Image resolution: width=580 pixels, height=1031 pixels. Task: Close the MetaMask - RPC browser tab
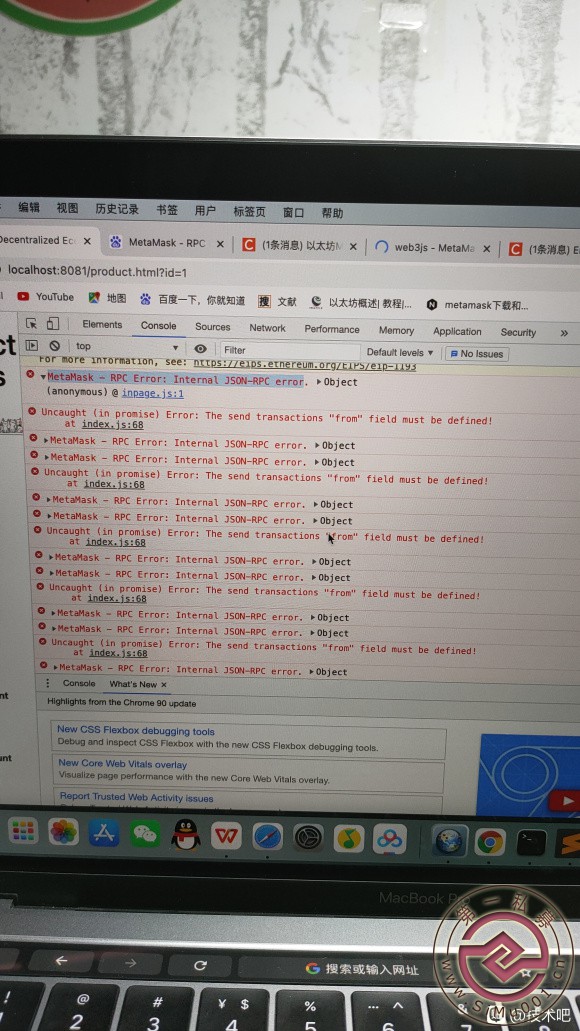click(x=220, y=244)
